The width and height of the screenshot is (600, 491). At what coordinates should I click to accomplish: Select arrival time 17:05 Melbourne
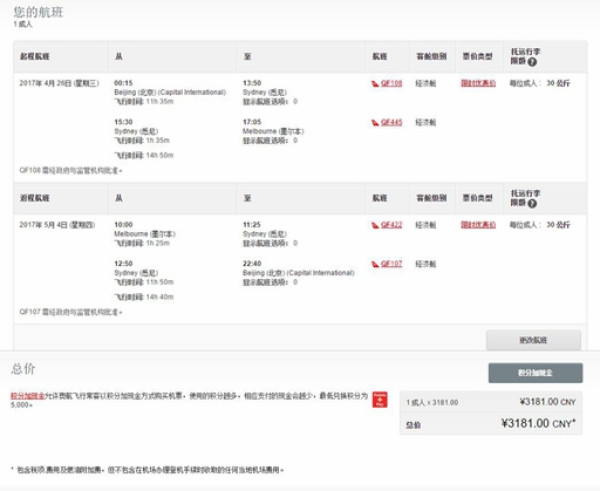252,122
